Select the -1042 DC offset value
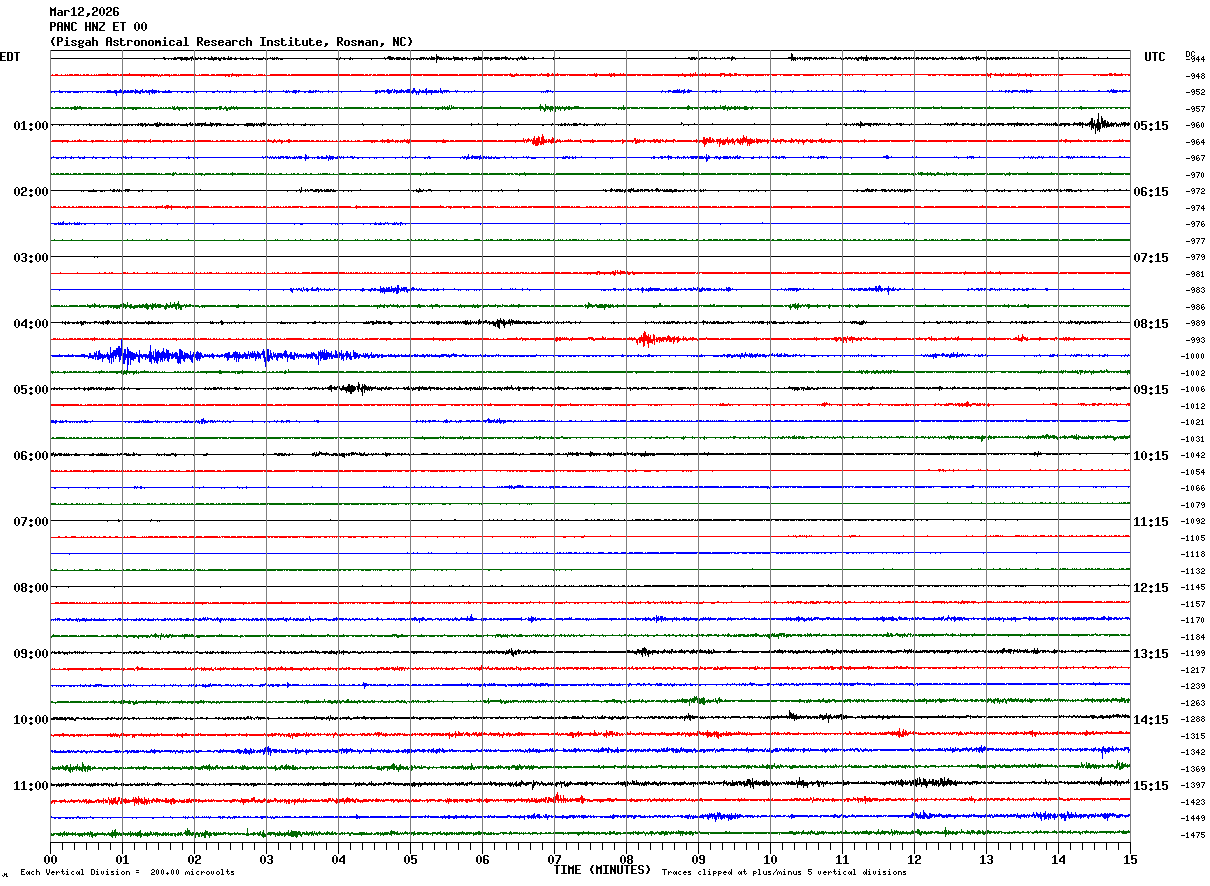The image size is (1210, 886). tap(1195, 456)
